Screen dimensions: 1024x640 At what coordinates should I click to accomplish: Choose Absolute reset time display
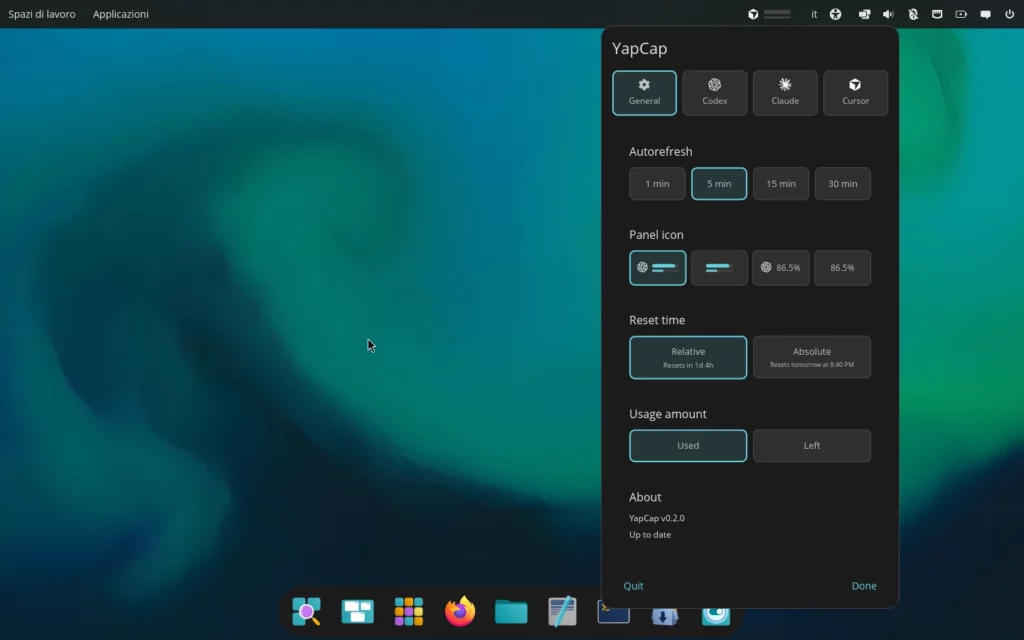(x=811, y=357)
